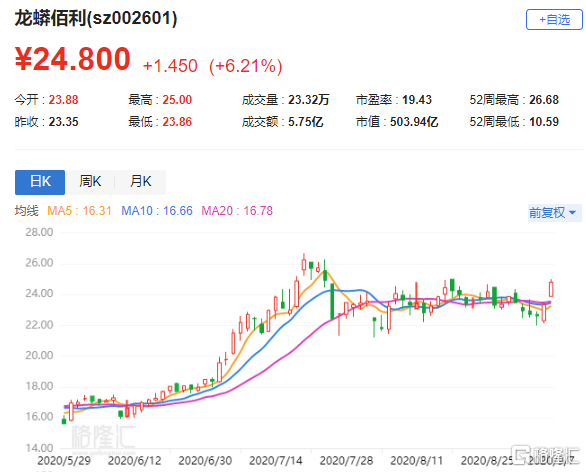Click the 52周最高 value 26.68
586x472 pixels.
click(544, 100)
